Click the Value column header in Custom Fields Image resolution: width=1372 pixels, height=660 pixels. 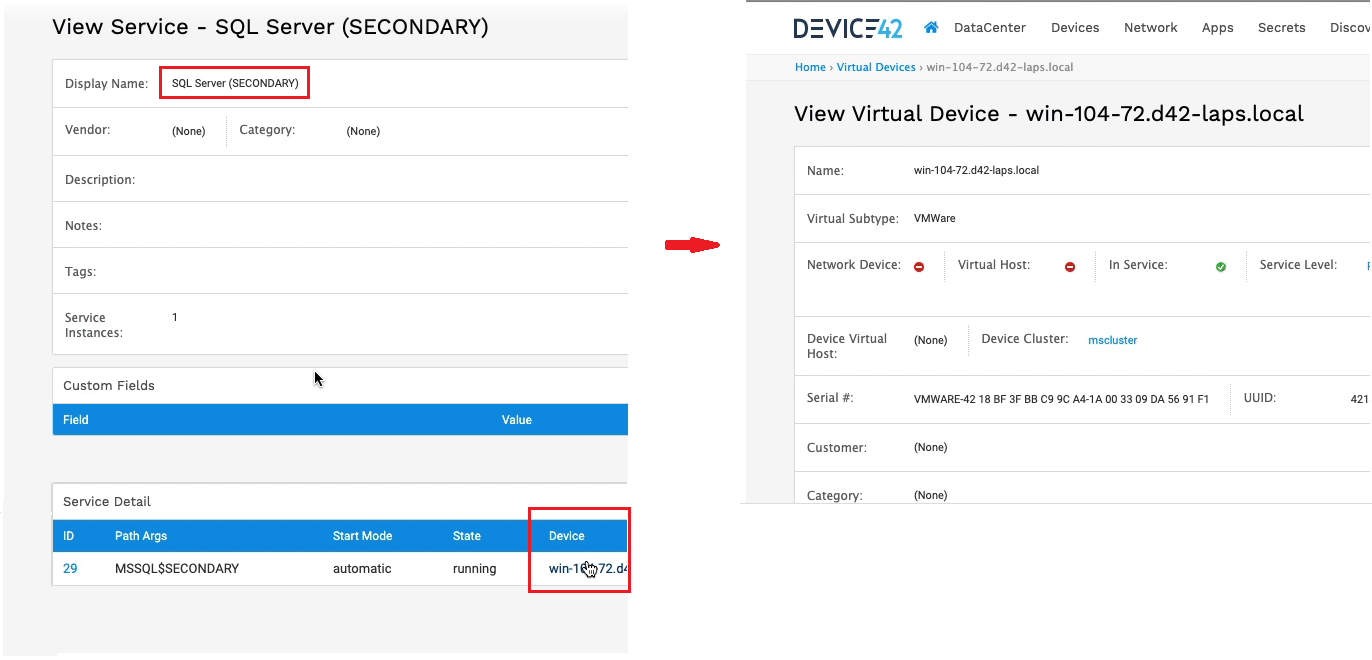pyautogui.click(x=517, y=420)
